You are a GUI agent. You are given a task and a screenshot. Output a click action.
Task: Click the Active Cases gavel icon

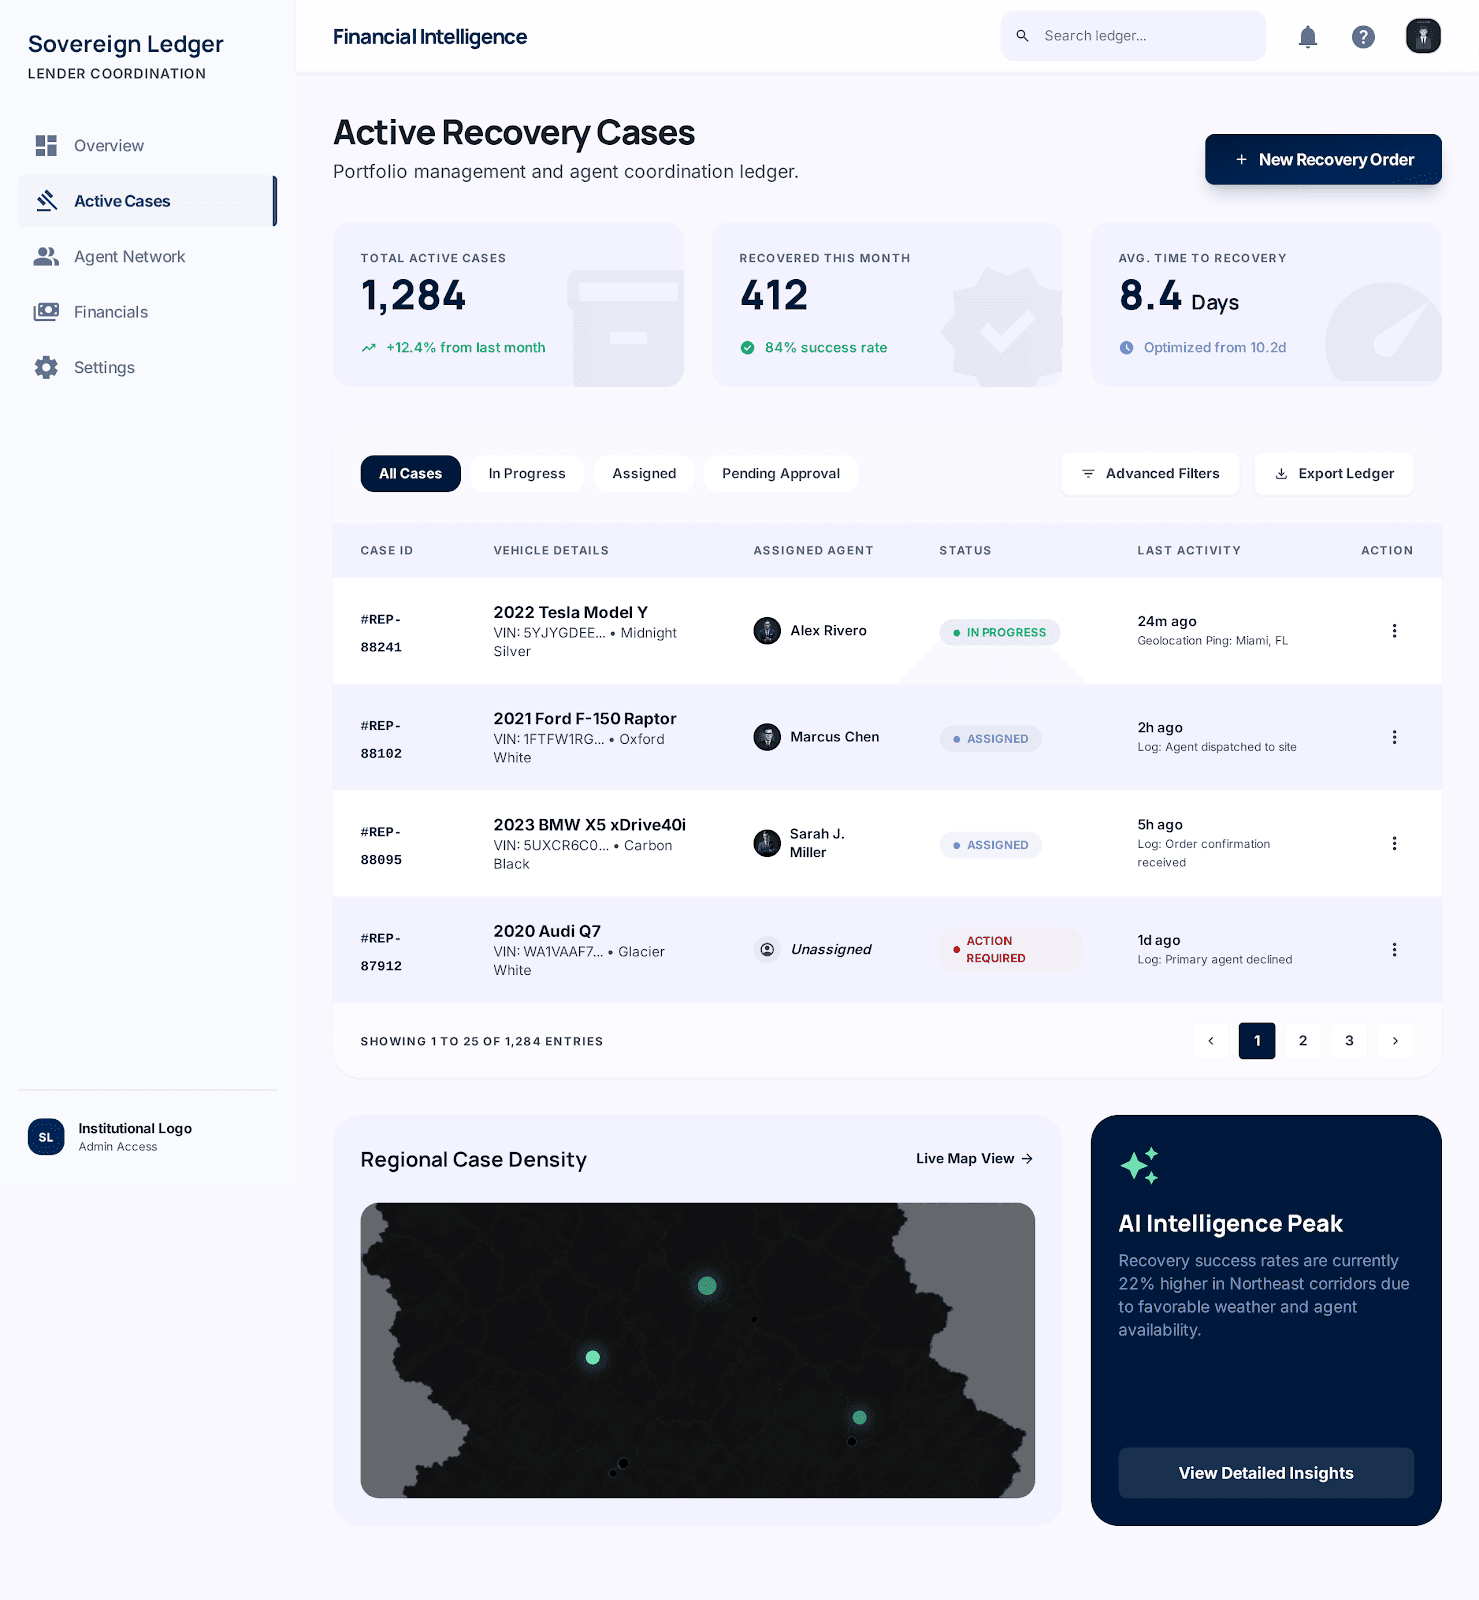tap(46, 201)
